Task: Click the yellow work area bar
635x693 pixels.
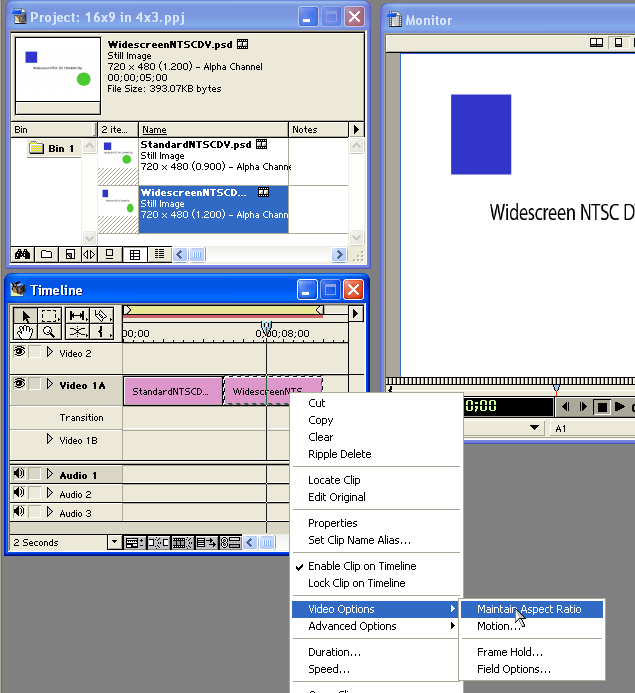Action: [x=220, y=311]
